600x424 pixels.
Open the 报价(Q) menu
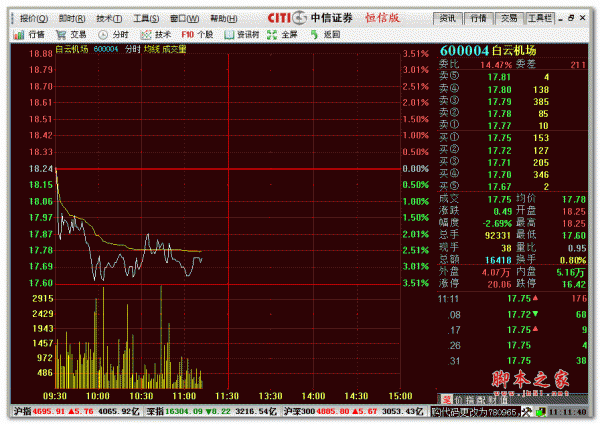(34, 18)
